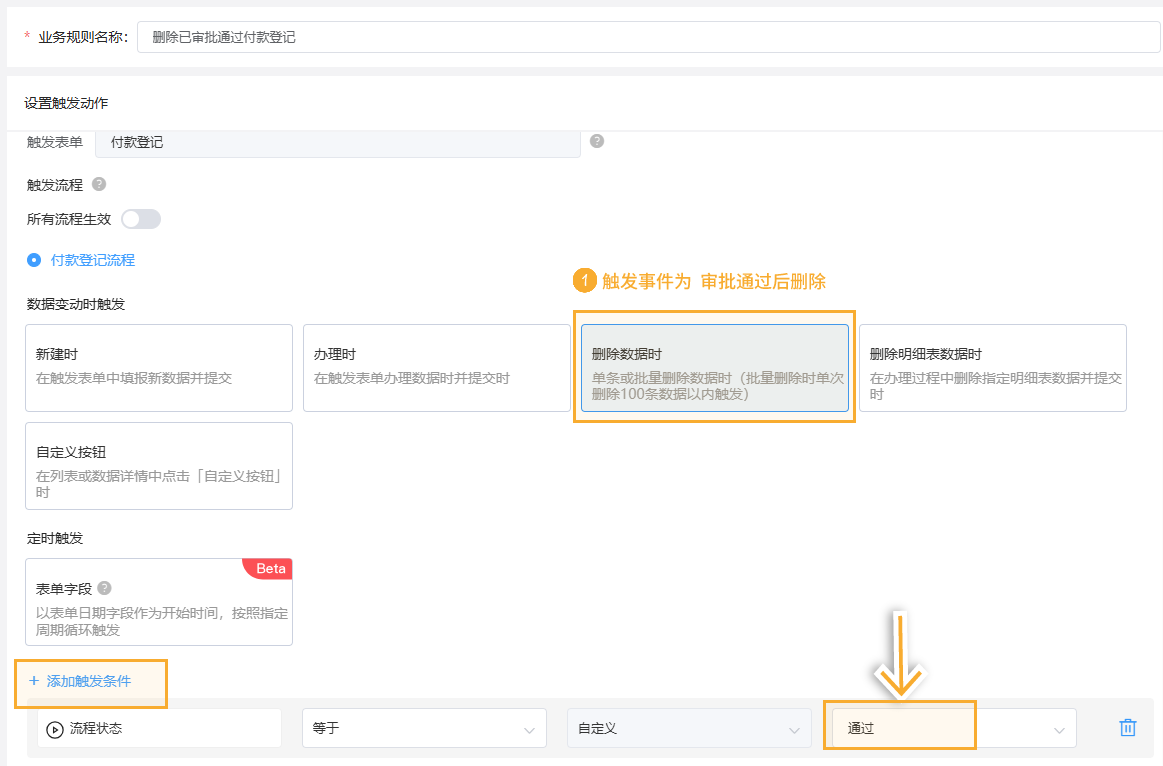1163x766 pixels.
Task: Delete the 流程状态 condition with trash icon
Action: coord(1128,728)
